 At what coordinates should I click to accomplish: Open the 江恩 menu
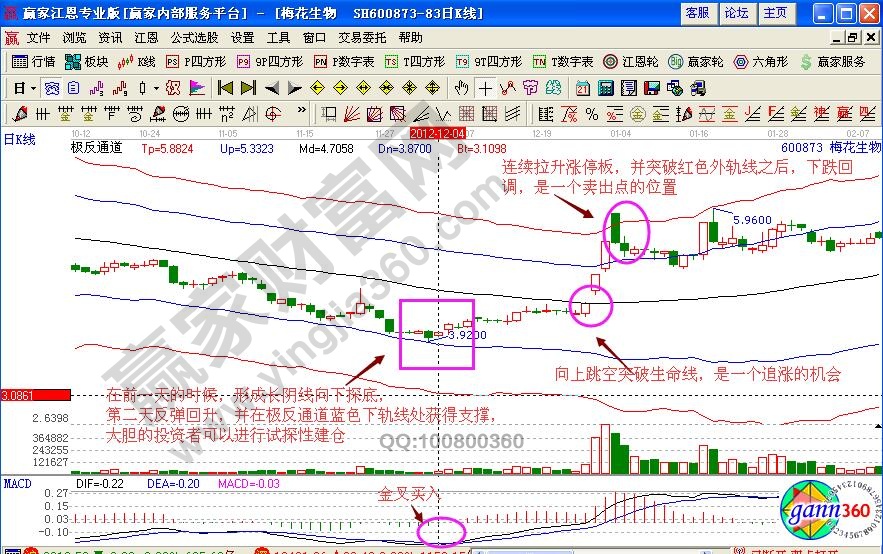pyautogui.click(x=146, y=38)
